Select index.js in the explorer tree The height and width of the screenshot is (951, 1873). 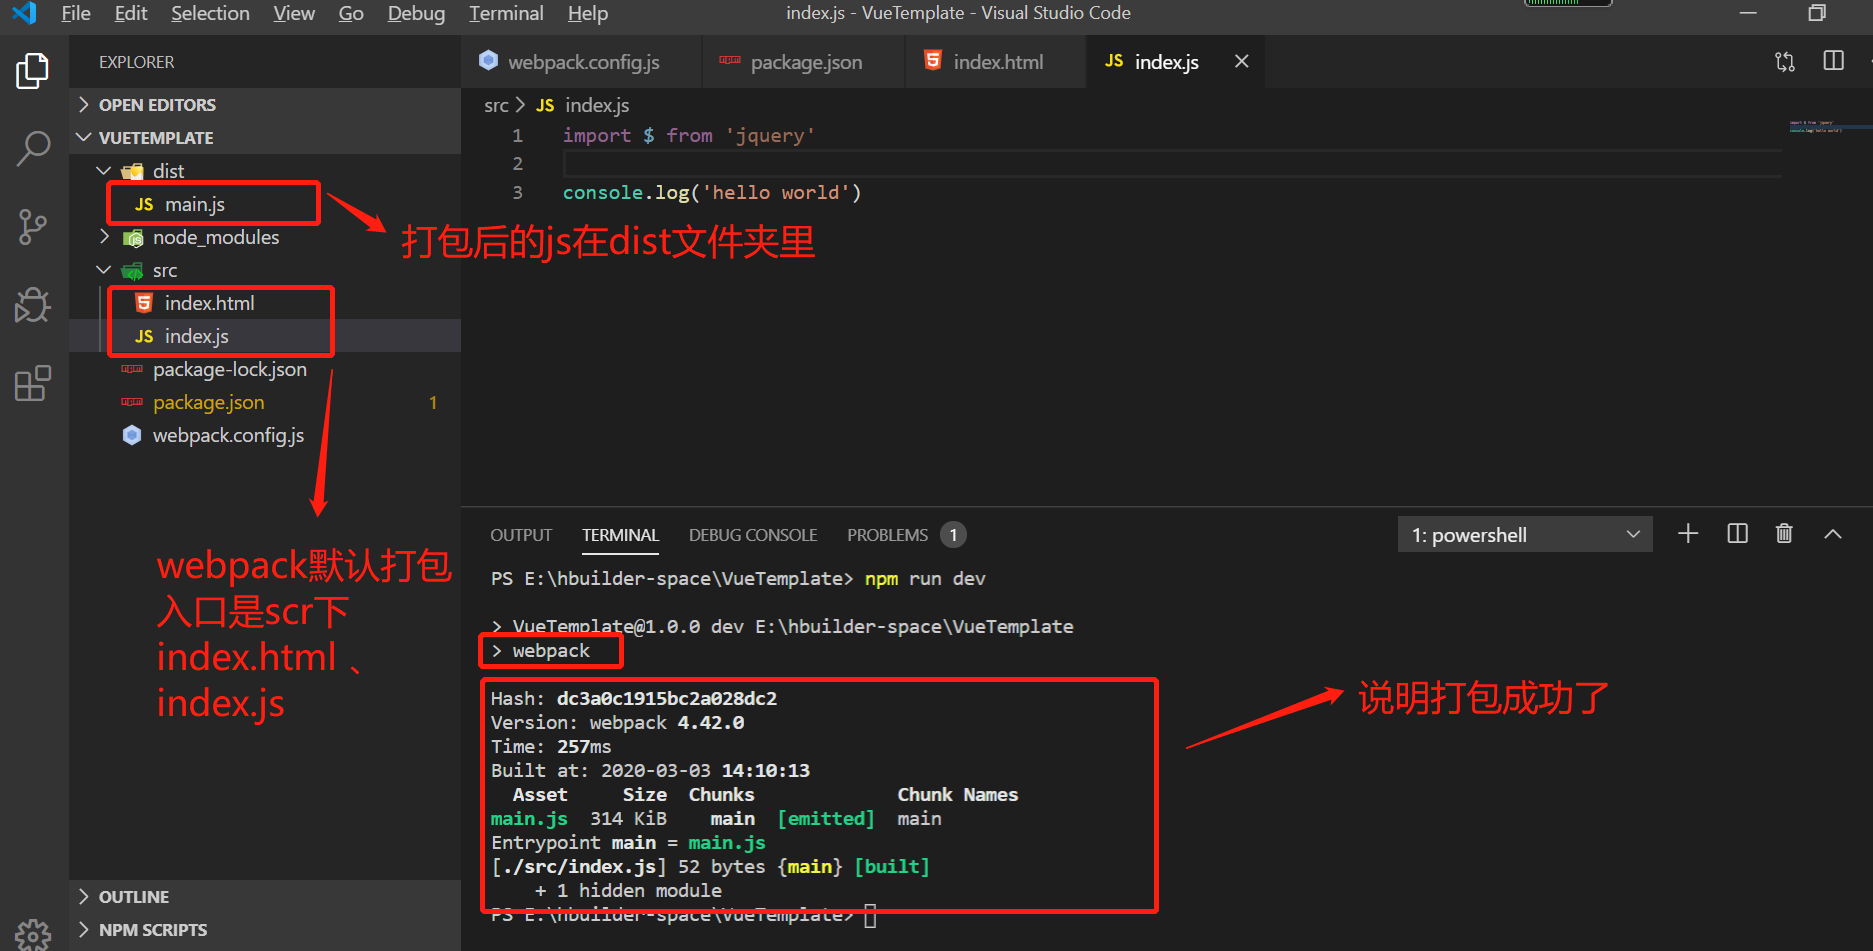265,336
